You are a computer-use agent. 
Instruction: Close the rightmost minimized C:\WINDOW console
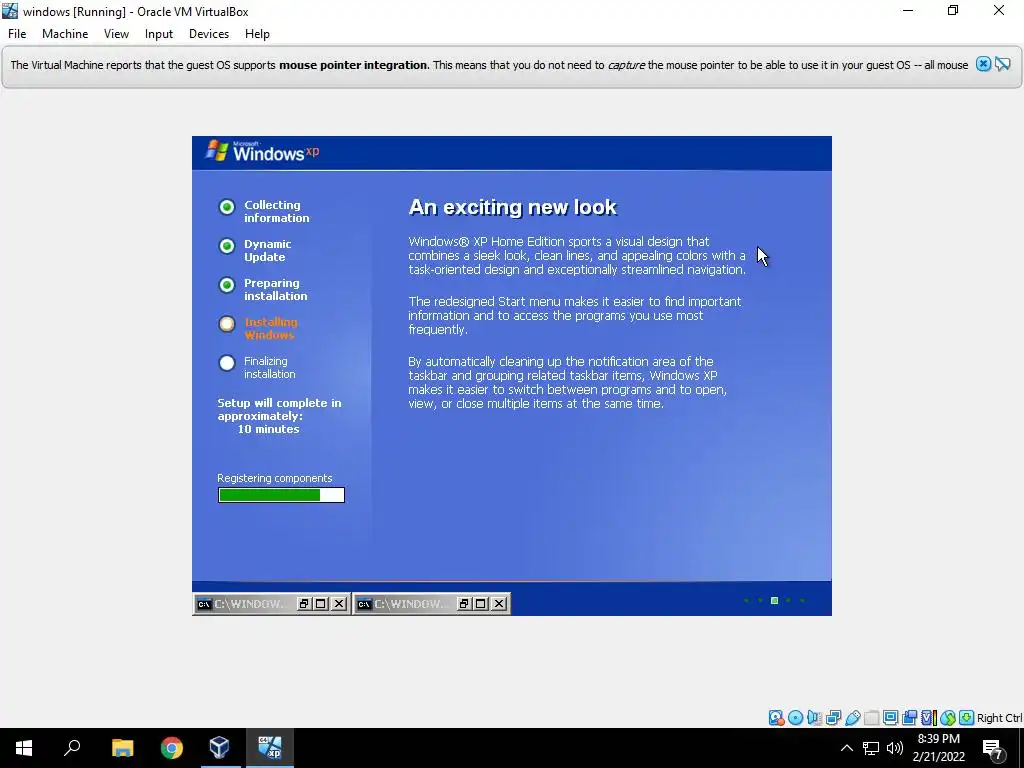pyautogui.click(x=498, y=604)
